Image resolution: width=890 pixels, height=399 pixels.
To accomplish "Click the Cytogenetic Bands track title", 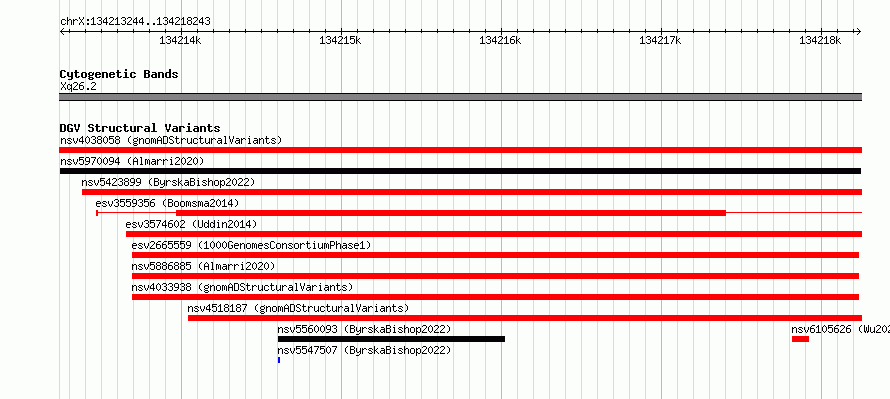I will pyautogui.click(x=119, y=74).
